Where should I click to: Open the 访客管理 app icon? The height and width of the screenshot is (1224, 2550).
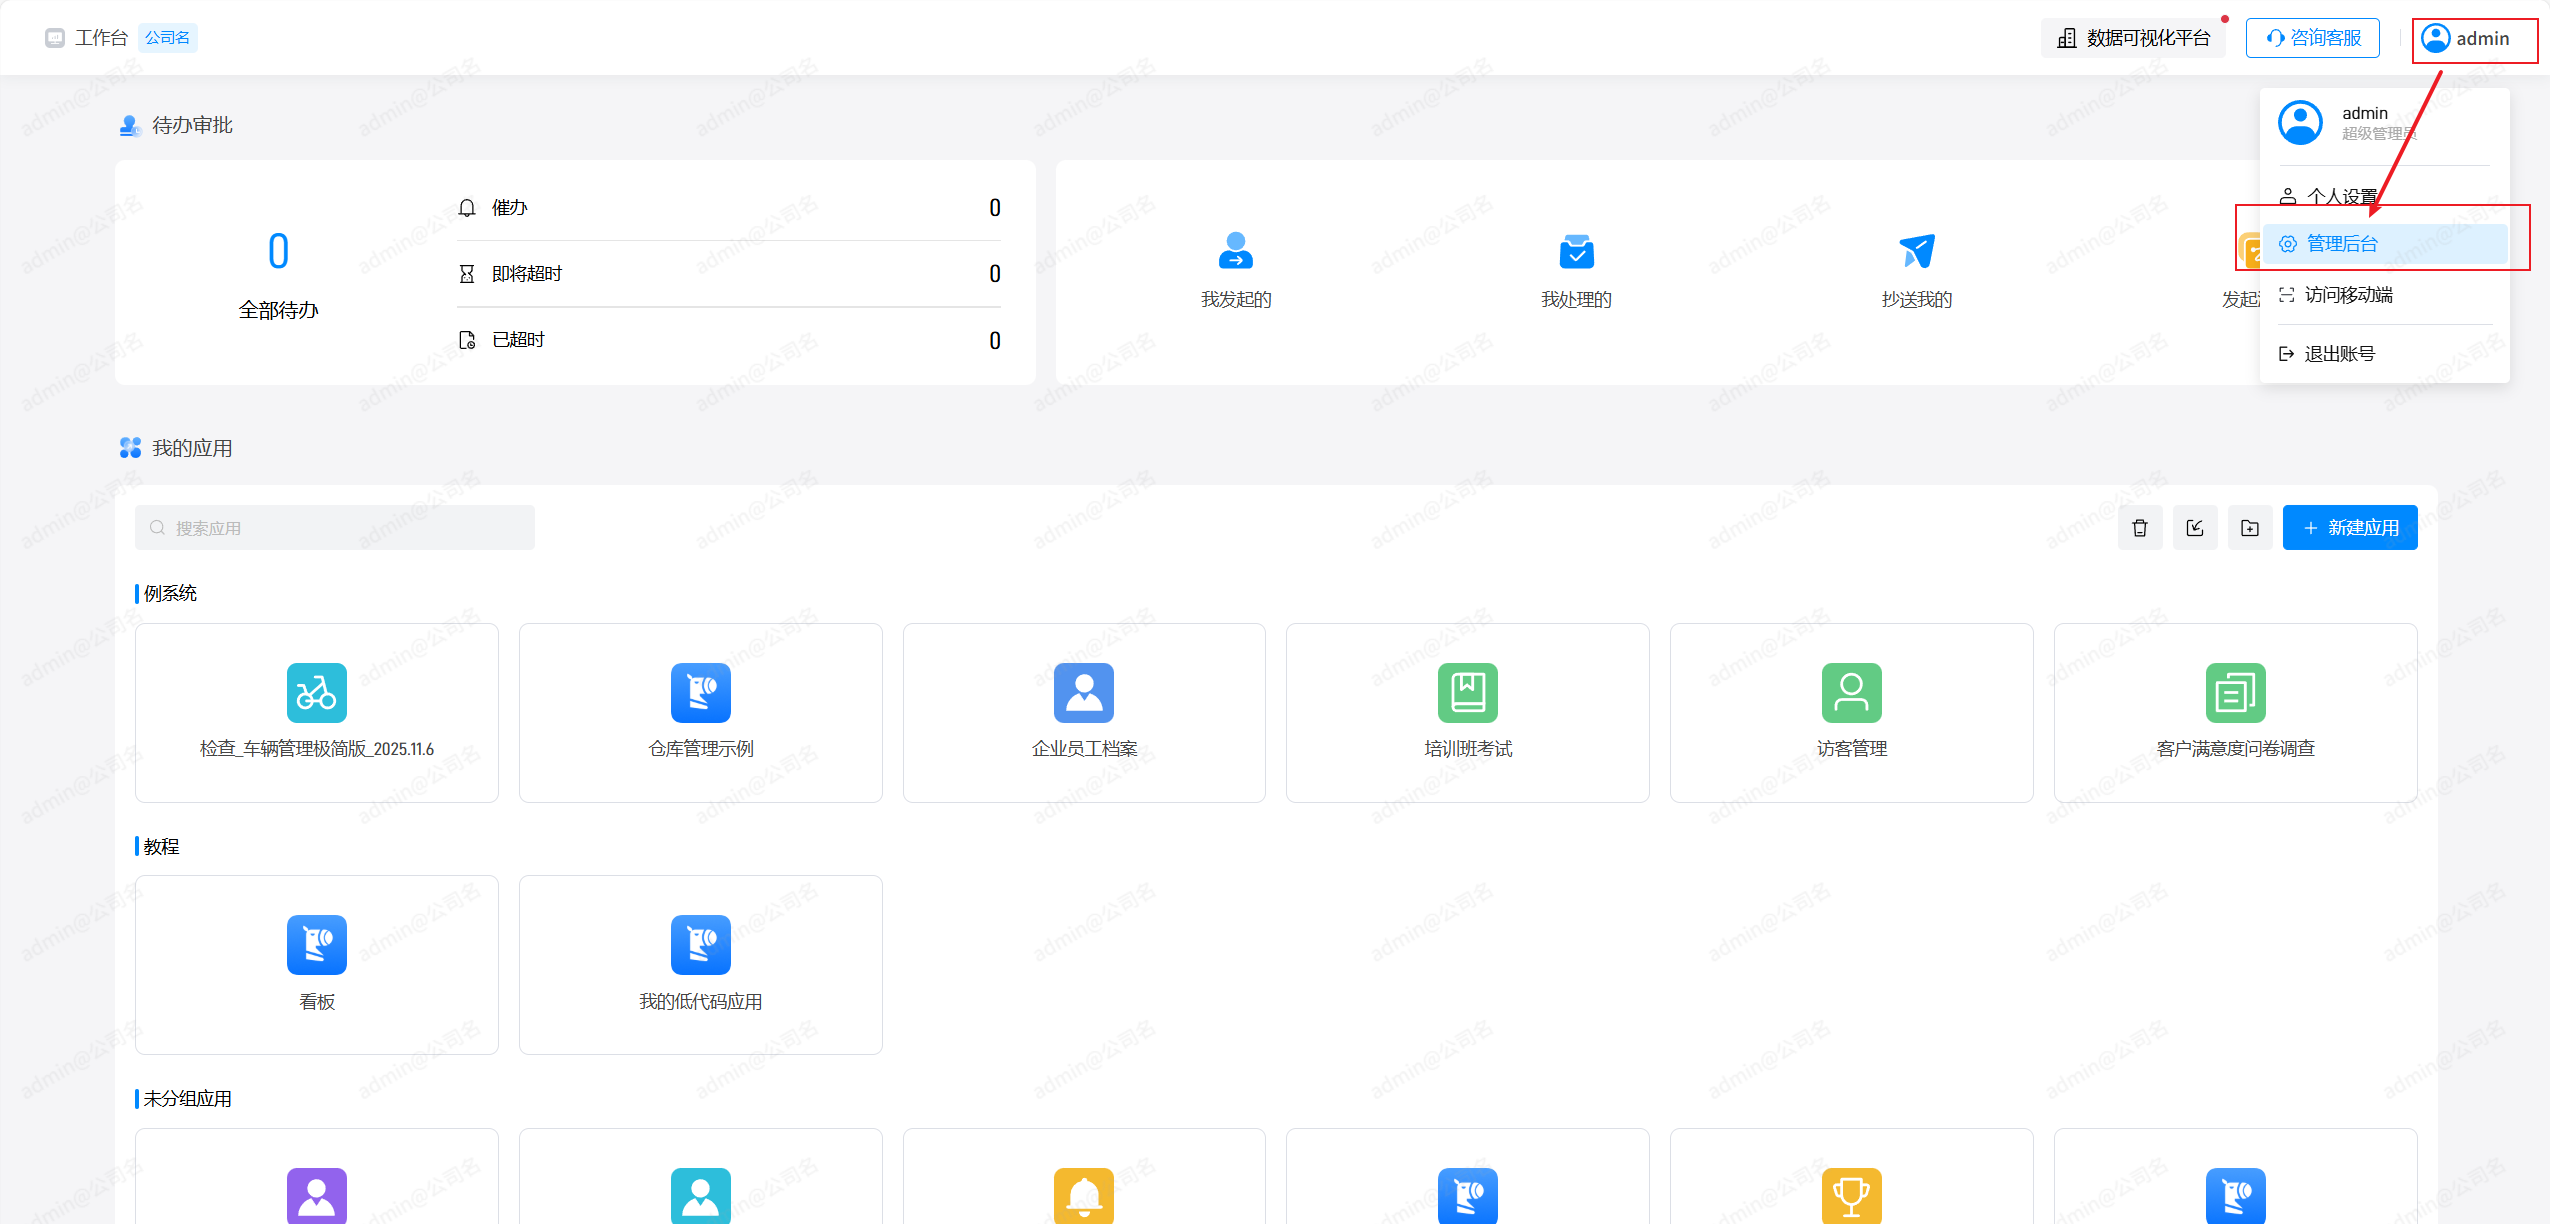click(x=1851, y=693)
